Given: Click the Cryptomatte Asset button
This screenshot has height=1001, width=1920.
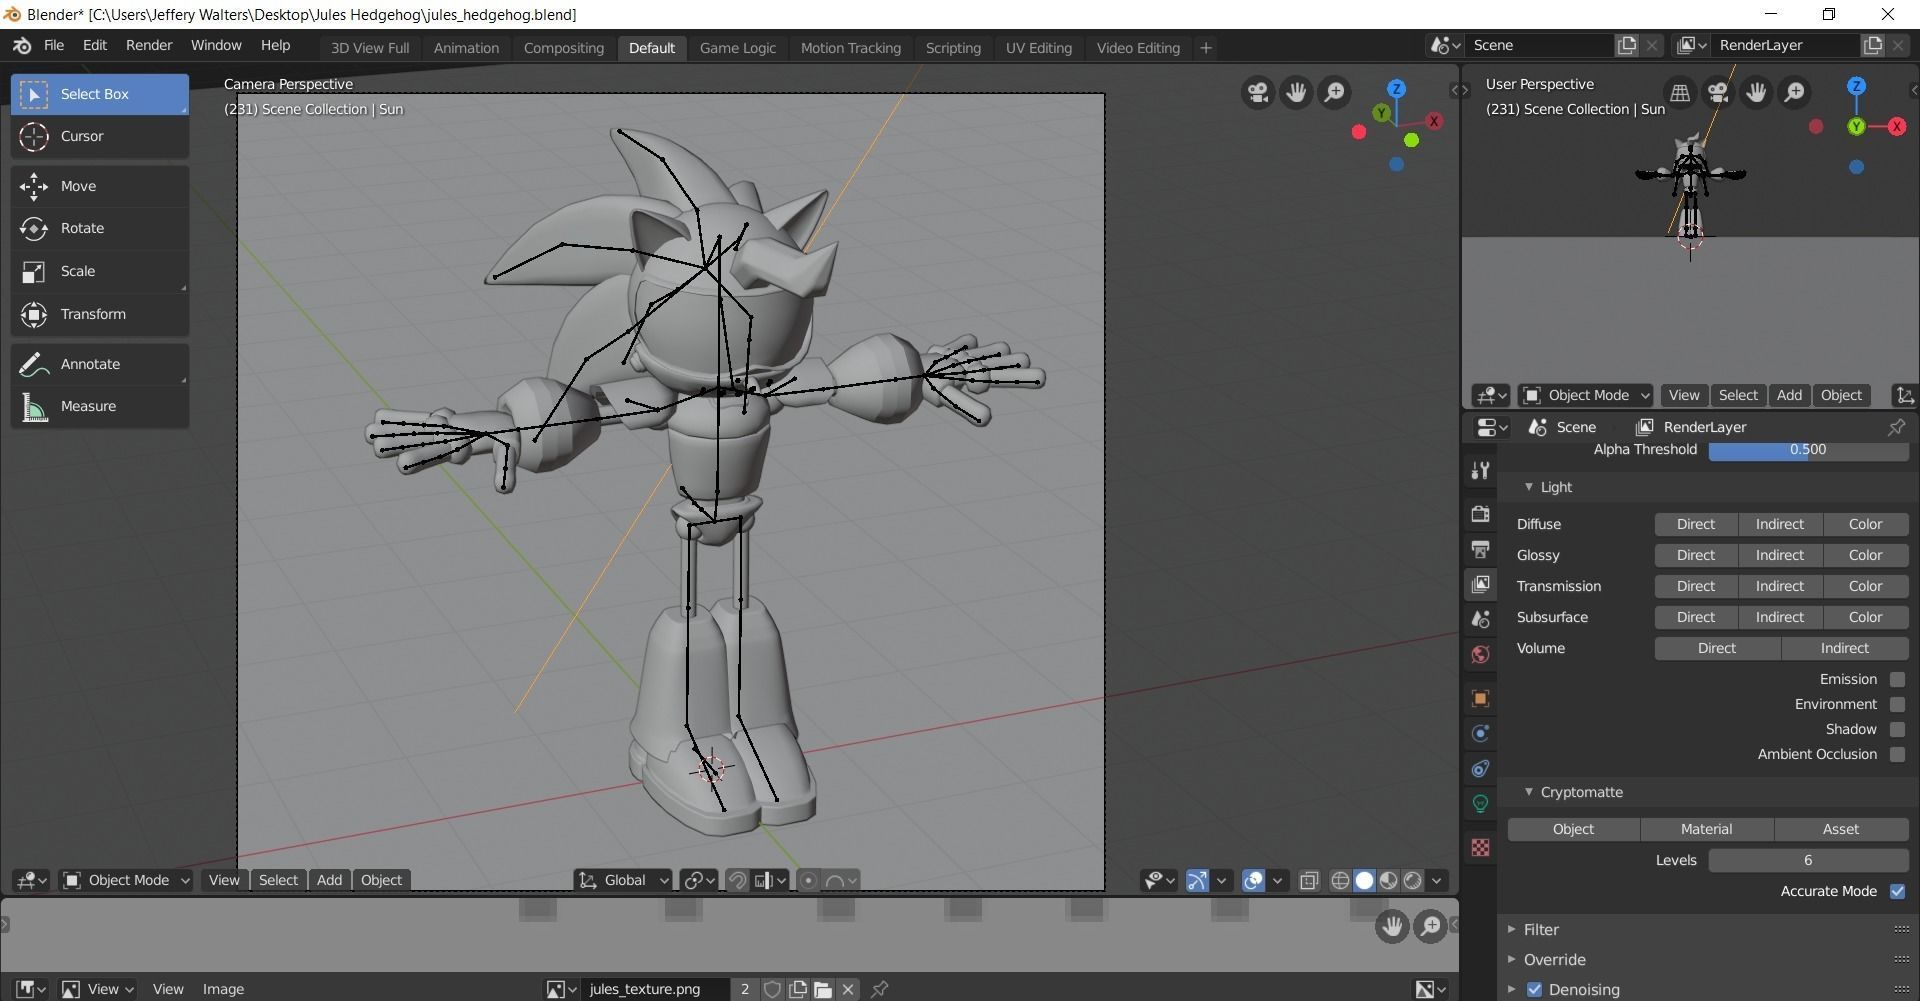Looking at the screenshot, I should (x=1840, y=829).
